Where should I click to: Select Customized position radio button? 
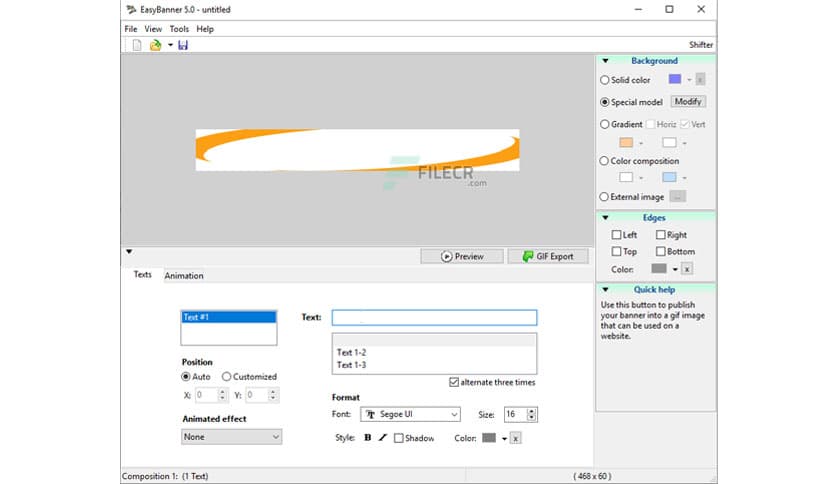[227, 376]
